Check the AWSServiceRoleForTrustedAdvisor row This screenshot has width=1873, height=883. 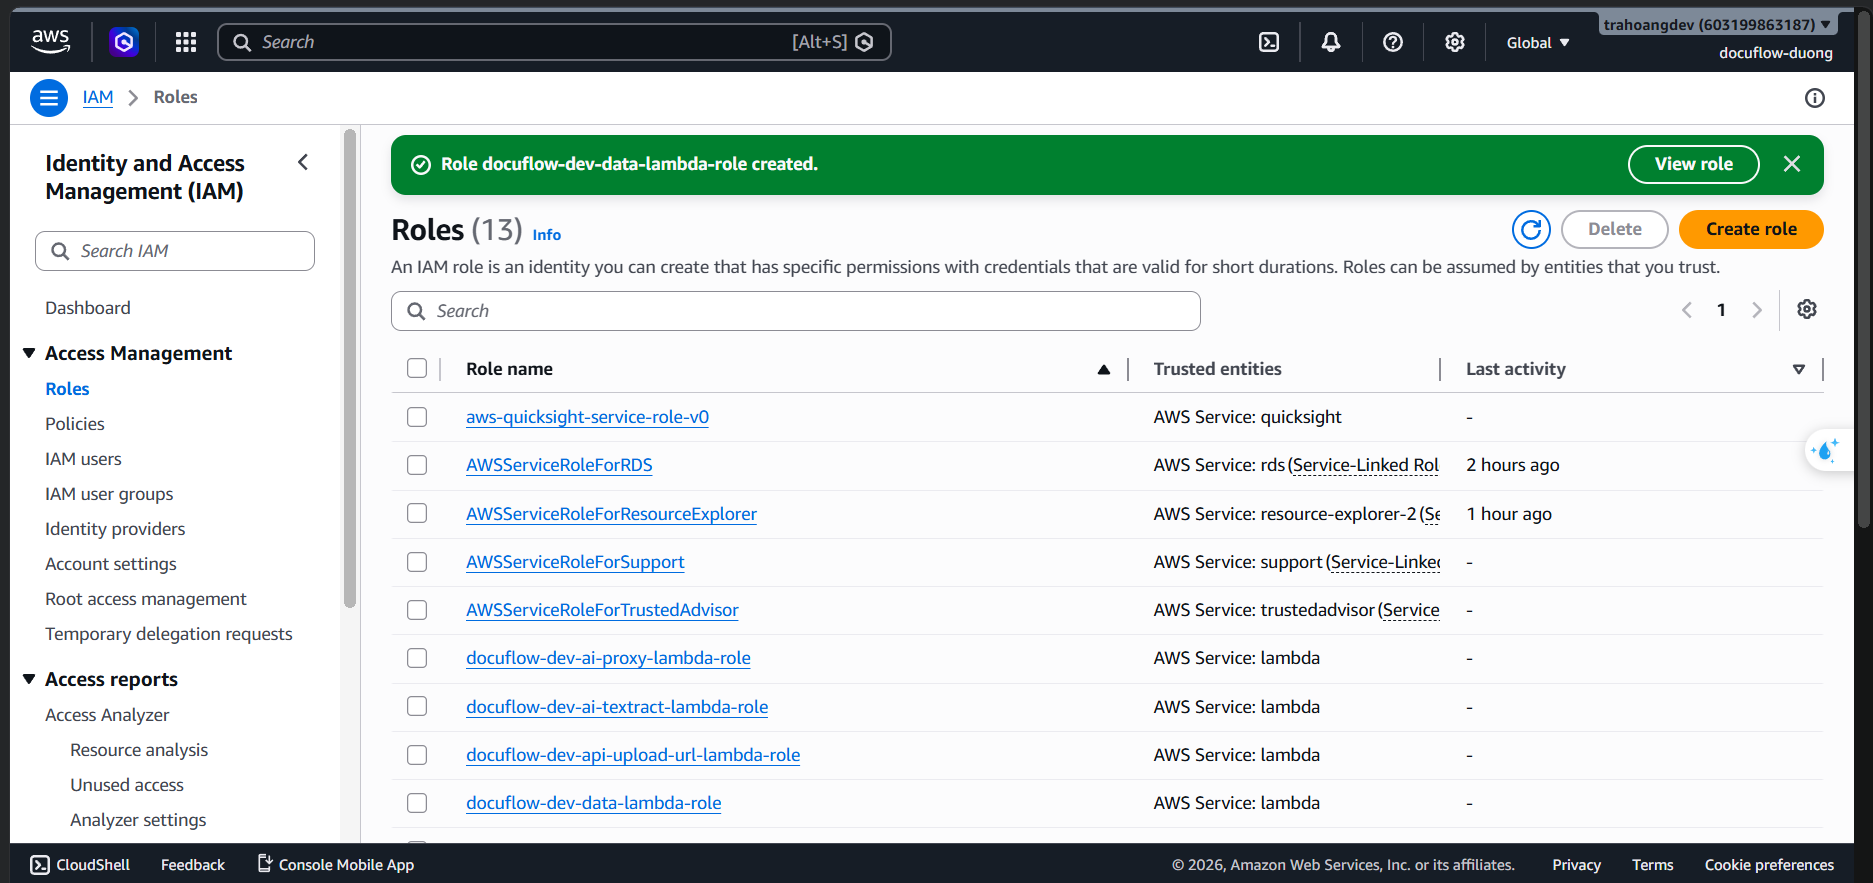coord(417,610)
